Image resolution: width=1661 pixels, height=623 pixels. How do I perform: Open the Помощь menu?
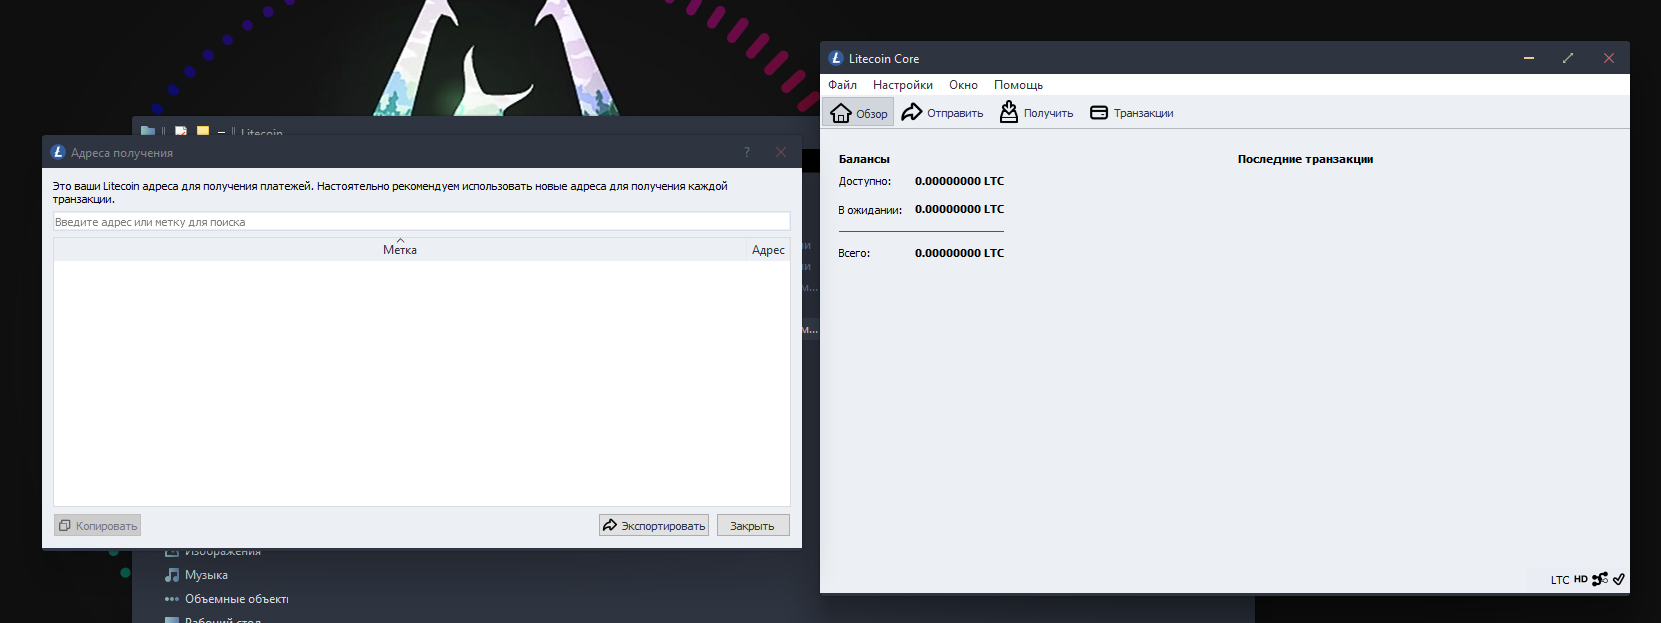pyautogui.click(x=1018, y=85)
